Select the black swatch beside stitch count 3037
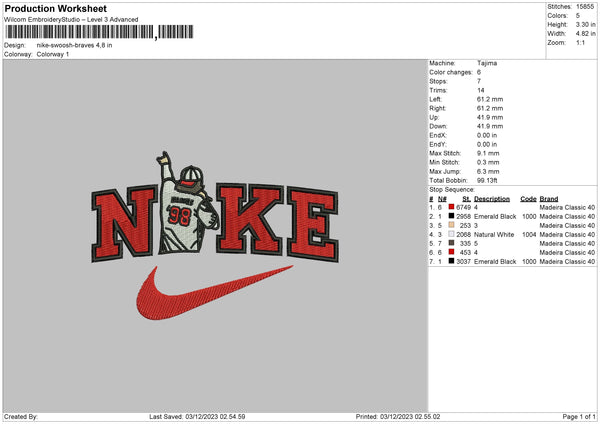600x424 pixels. pos(452,261)
